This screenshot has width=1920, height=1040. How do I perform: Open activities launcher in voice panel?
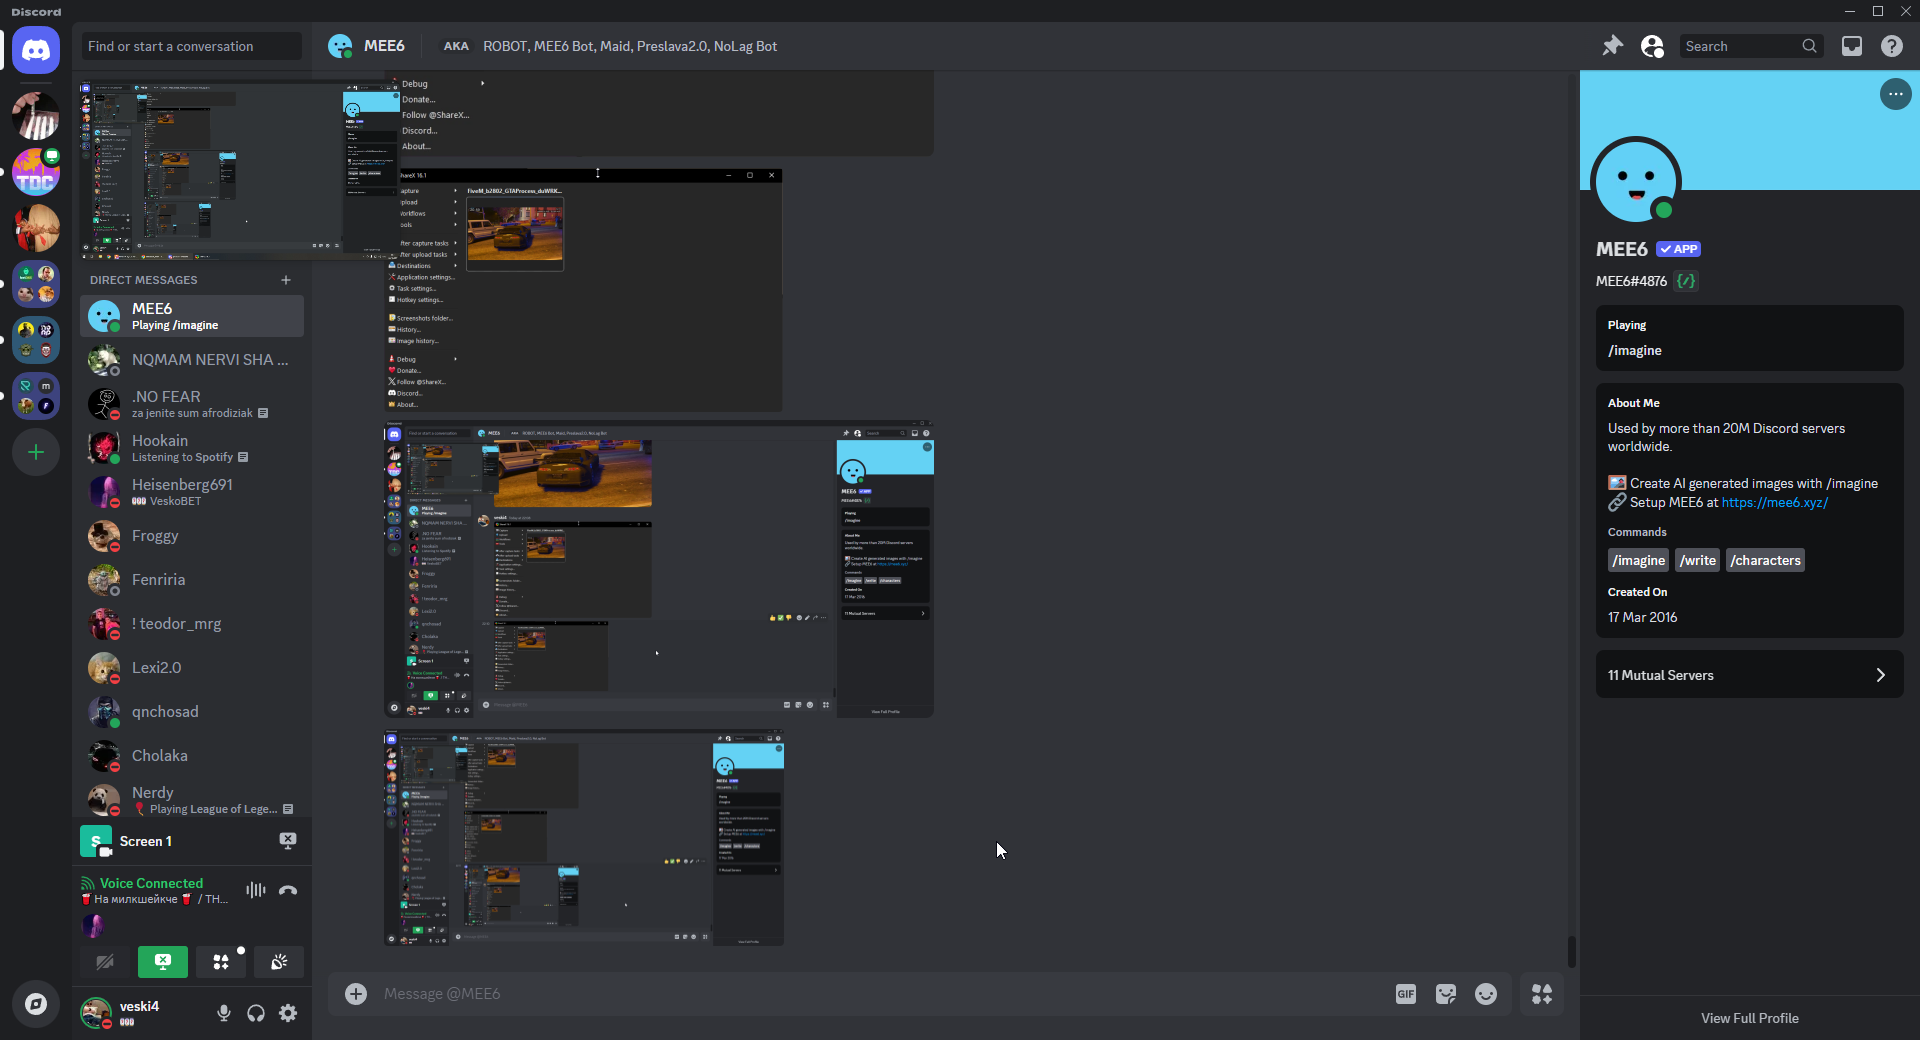[221, 962]
